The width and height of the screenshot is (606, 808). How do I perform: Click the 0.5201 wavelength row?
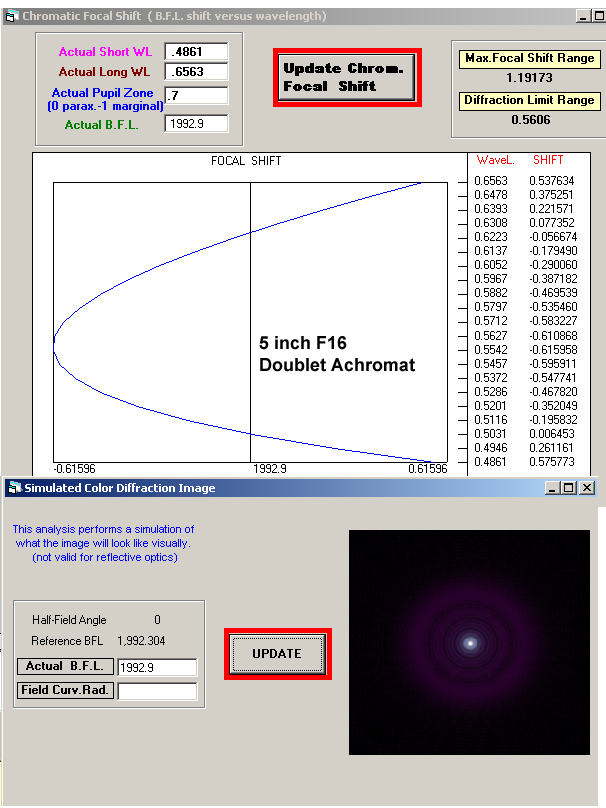(x=491, y=406)
